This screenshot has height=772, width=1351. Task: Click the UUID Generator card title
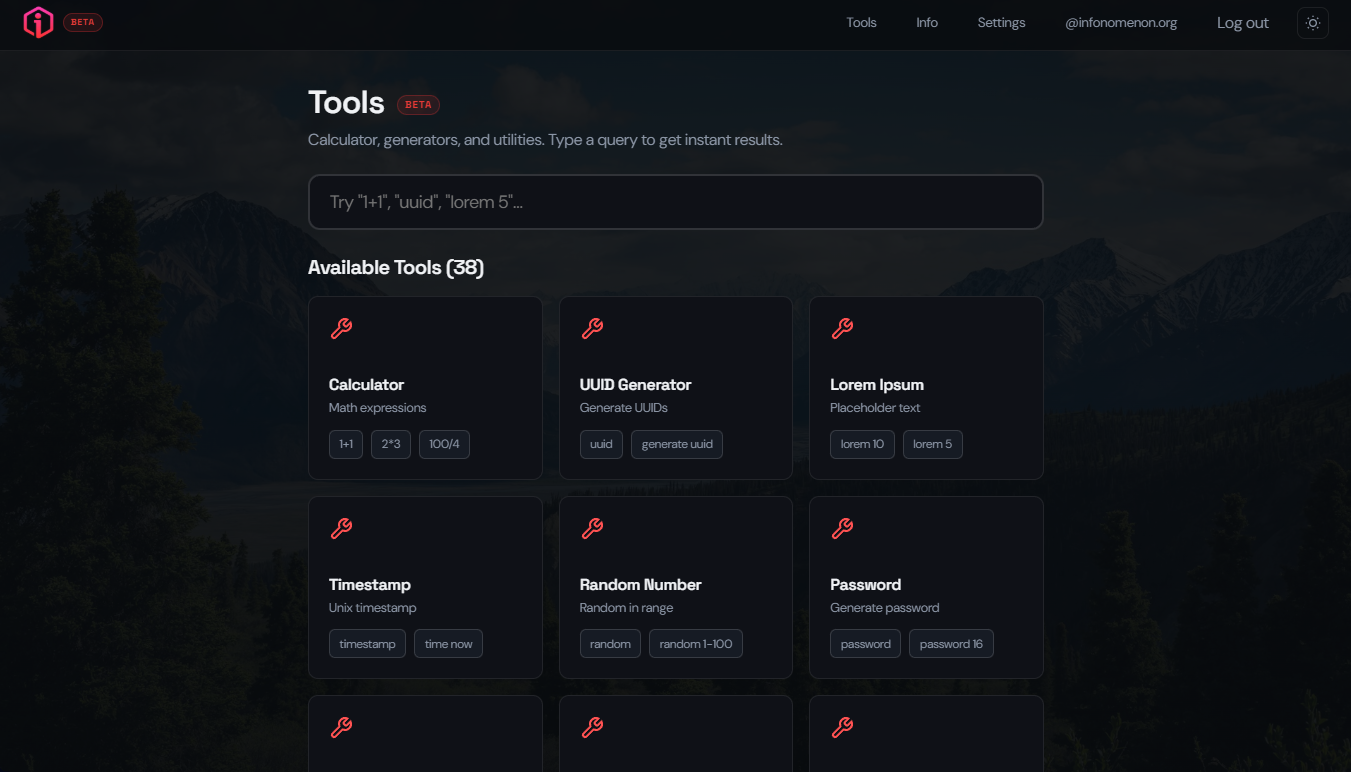(635, 385)
